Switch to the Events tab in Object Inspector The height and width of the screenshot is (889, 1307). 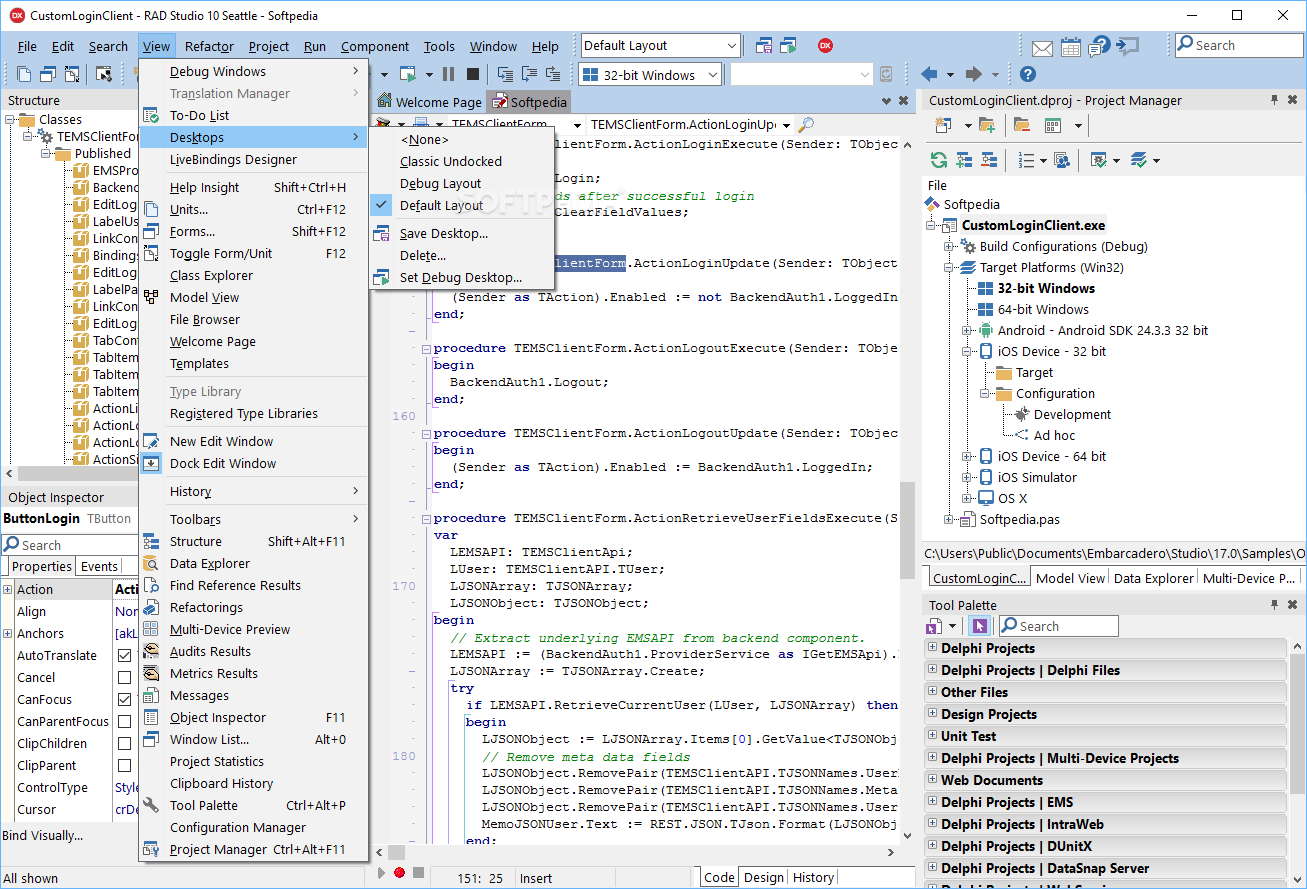click(99, 566)
